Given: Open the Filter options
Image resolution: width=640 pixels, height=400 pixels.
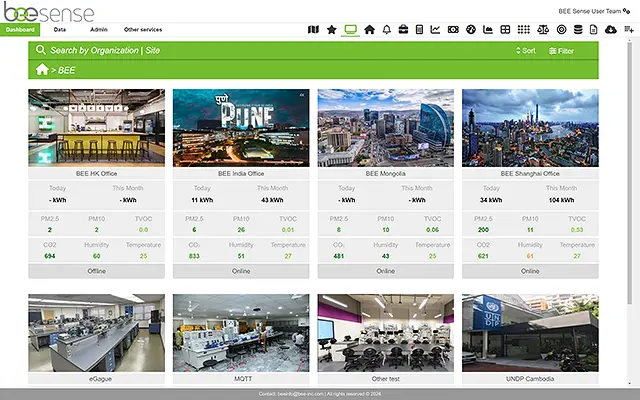Looking at the screenshot, I should coord(562,50).
